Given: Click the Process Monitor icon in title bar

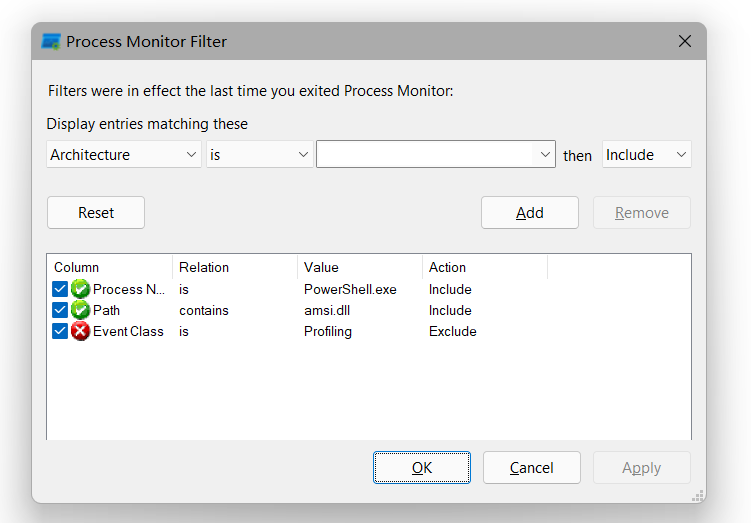Looking at the screenshot, I should 51,42.
